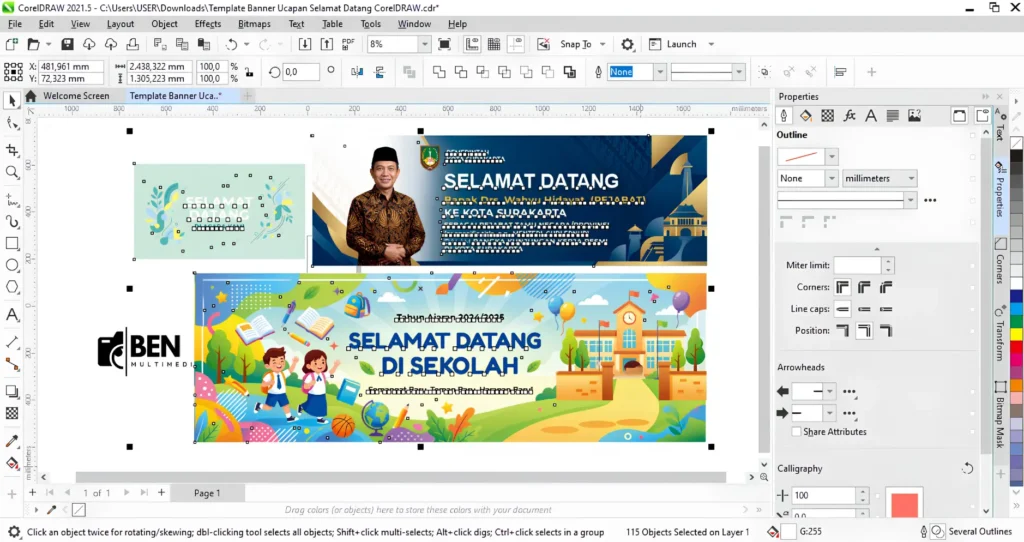Click the New document icon

click(x=11, y=44)
